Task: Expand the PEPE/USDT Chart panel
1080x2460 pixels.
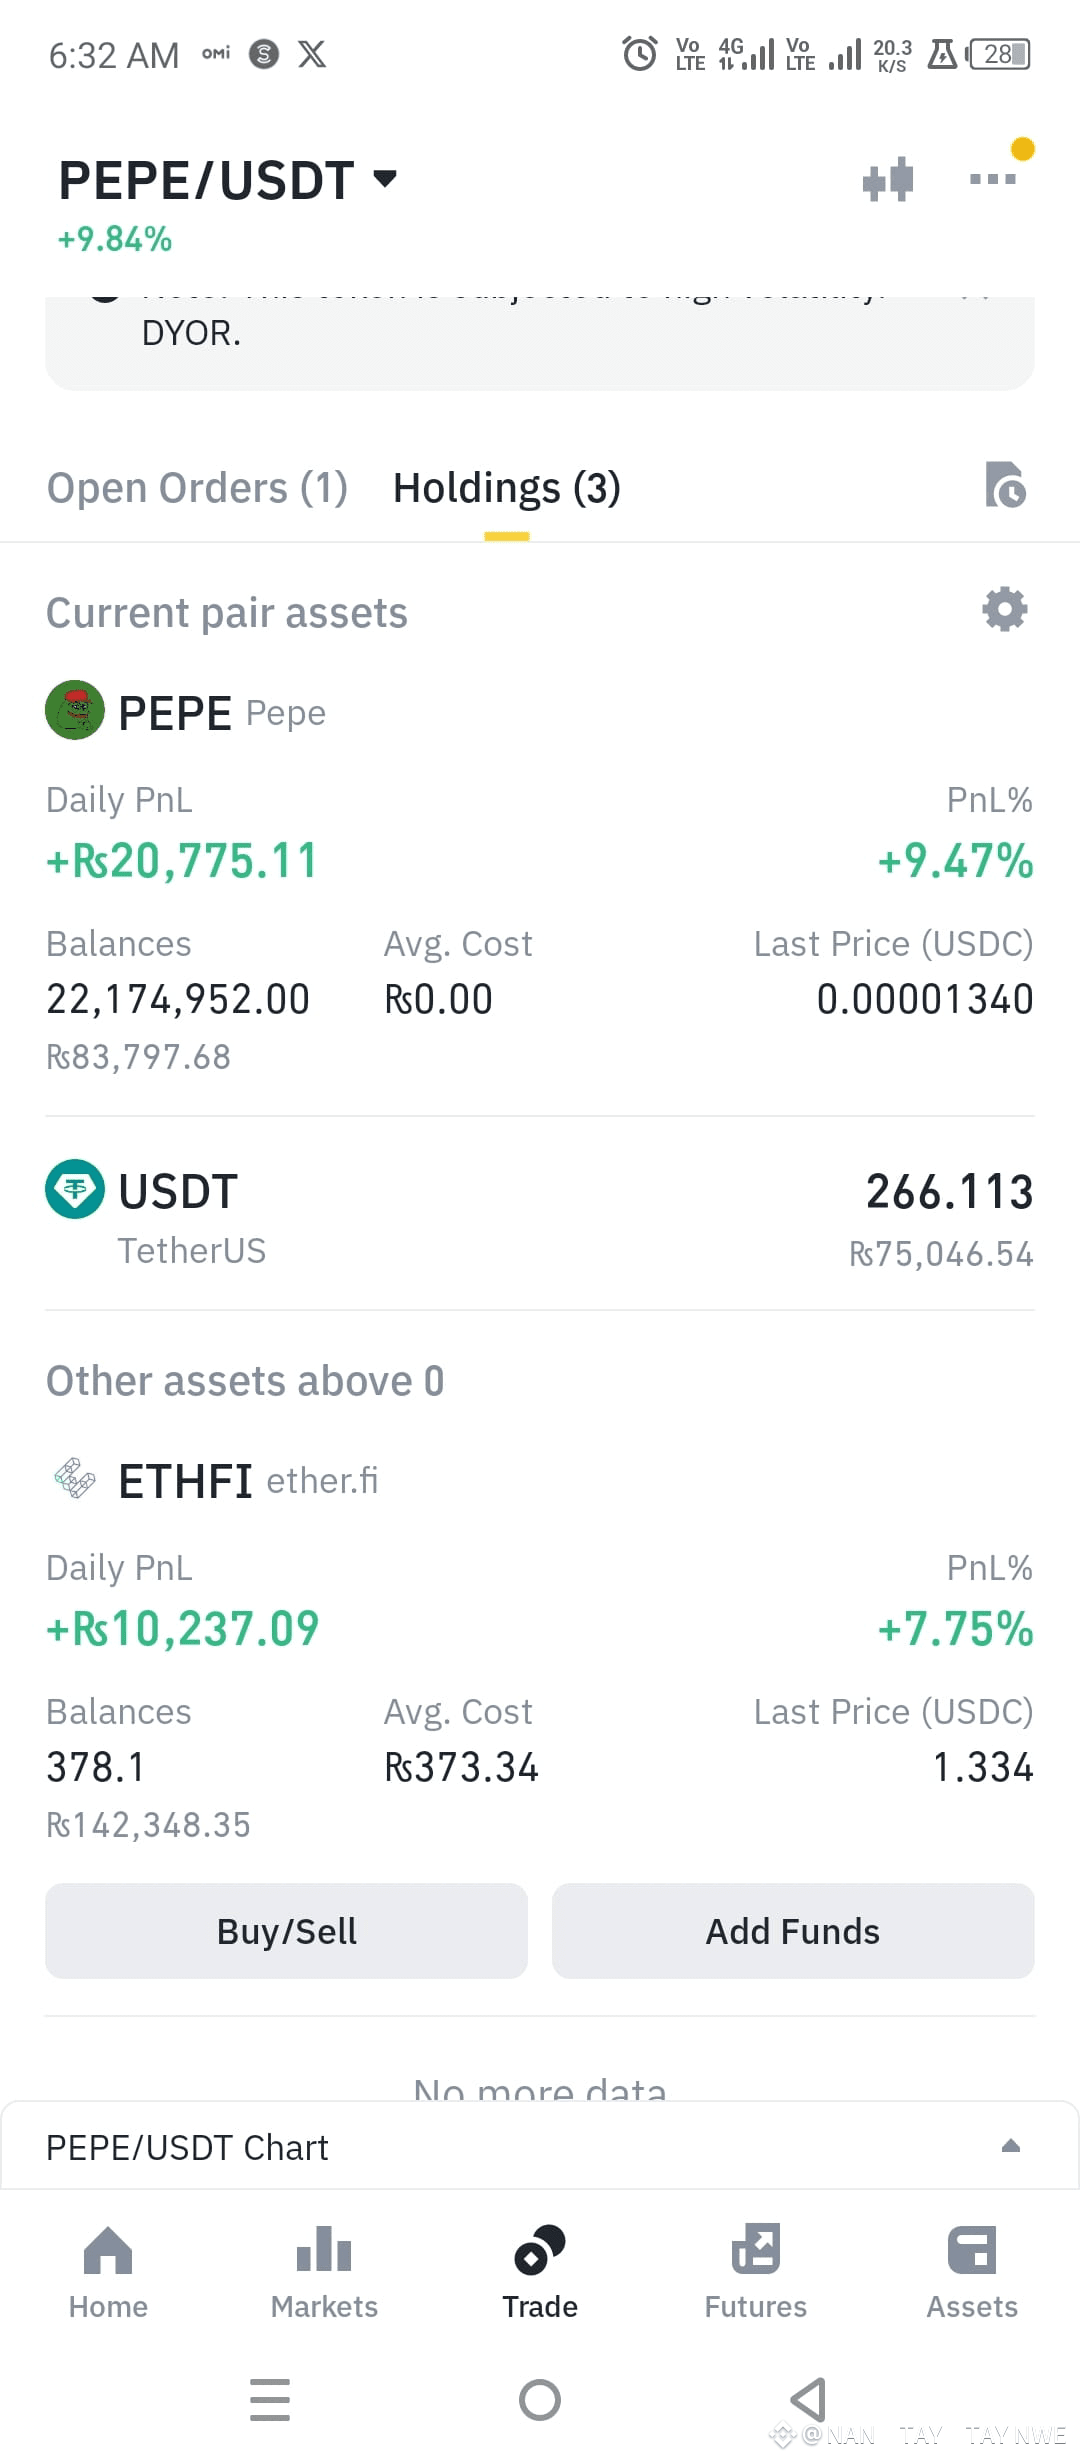Action: pyautogui.click(x=540, y=2147)
